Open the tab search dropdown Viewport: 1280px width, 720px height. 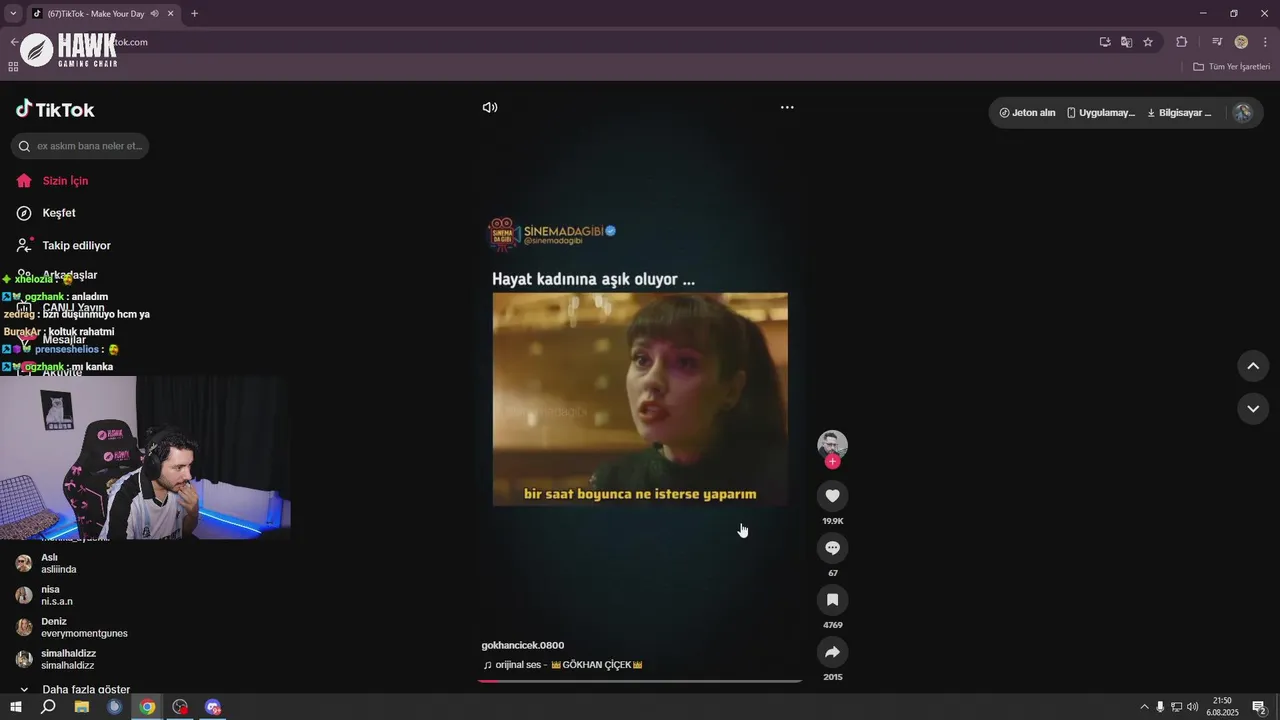(x=13, y=14)
